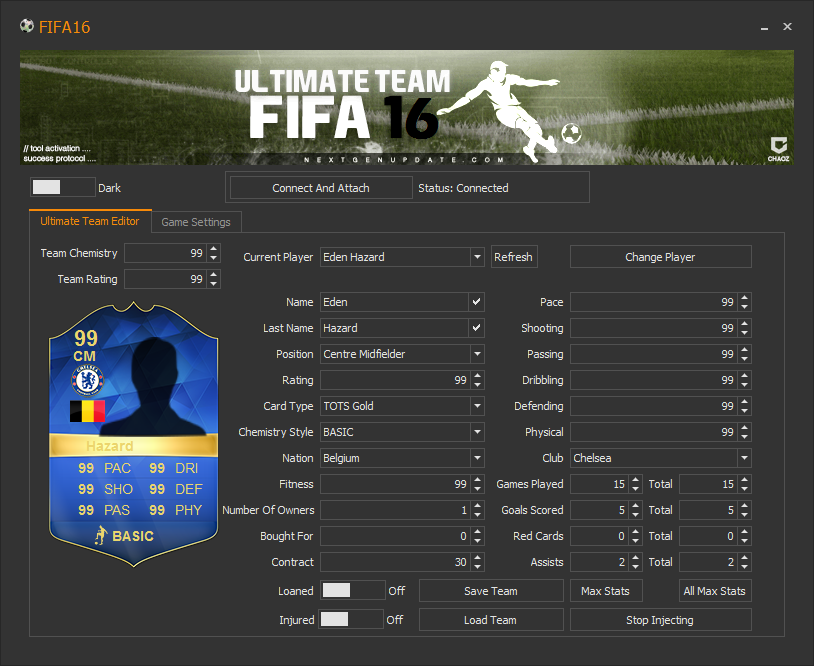This screenshot has width=814, height=666.
Task: Click the CHAOZ logo in the banner
Action: [778, 149]
